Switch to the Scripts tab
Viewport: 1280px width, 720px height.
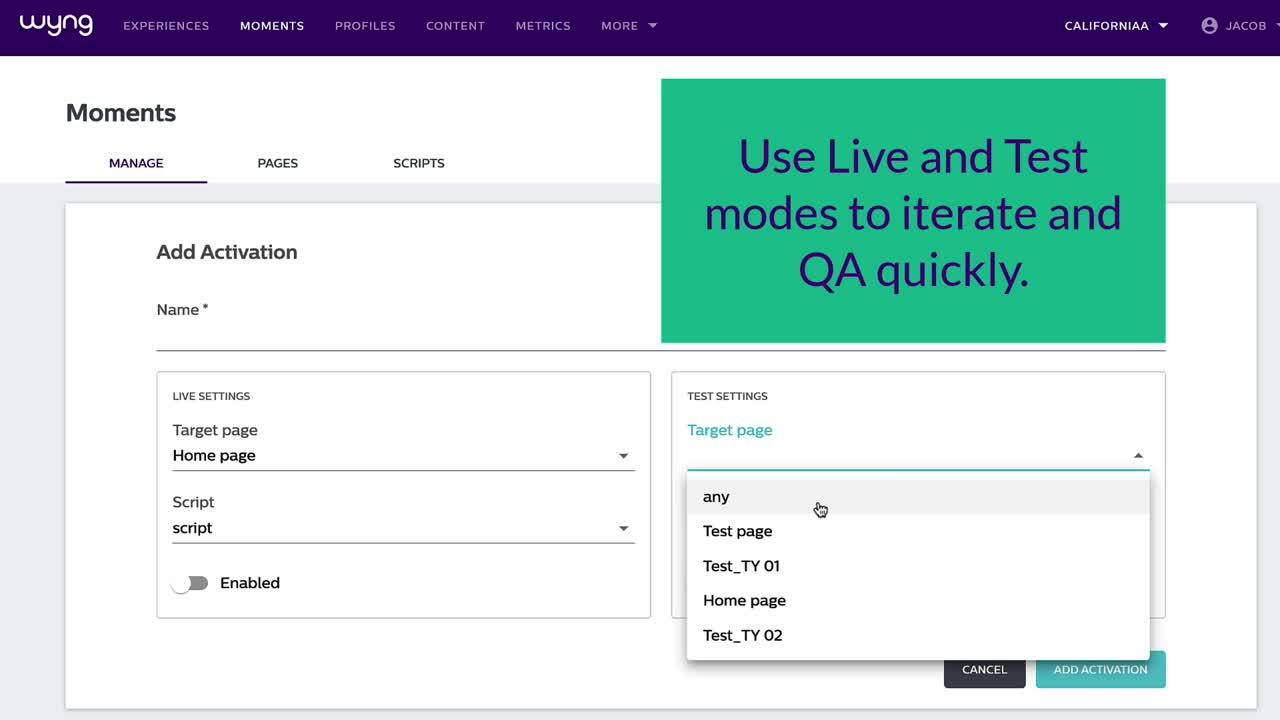[x=419, y=163]
